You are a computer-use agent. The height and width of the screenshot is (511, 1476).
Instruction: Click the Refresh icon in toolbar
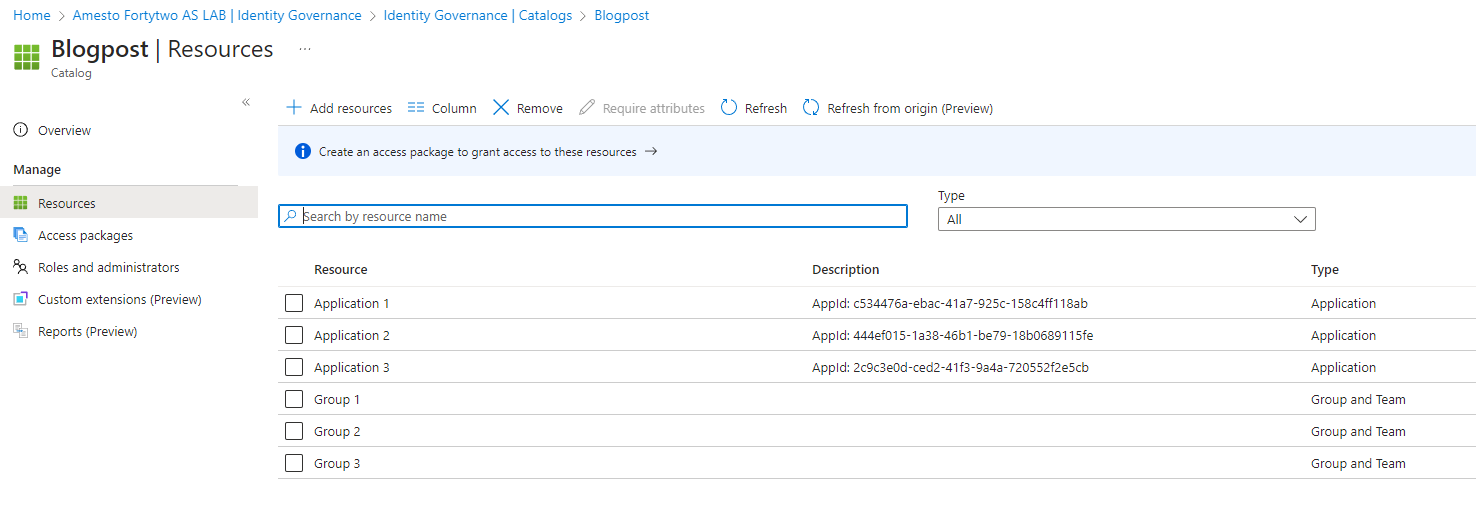pyautogui.click(x=729, y=108)
